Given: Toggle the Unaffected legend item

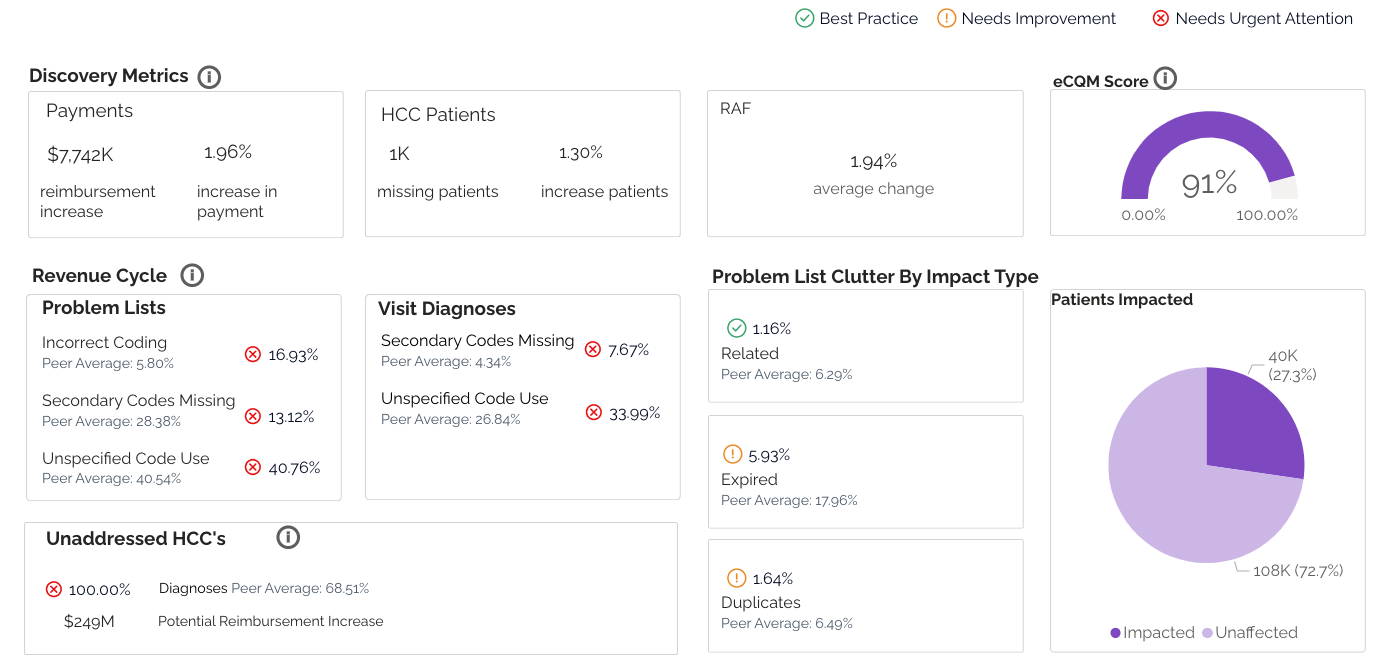Looking at the screenshot, I should tap(1249, 633).
